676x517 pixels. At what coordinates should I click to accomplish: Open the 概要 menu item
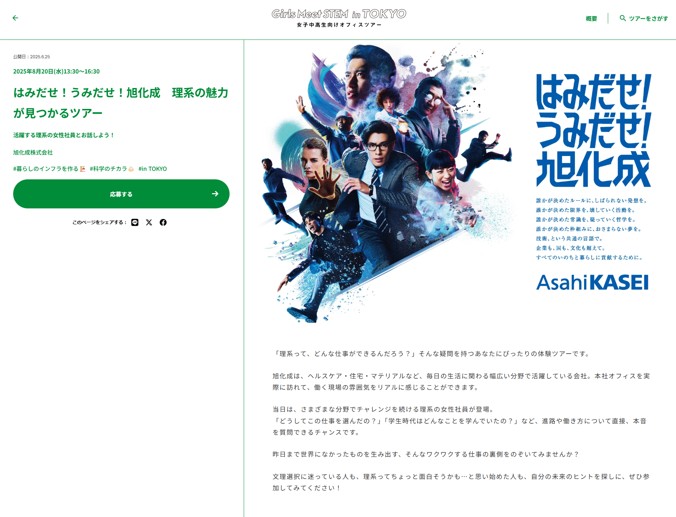coord(591,19)
